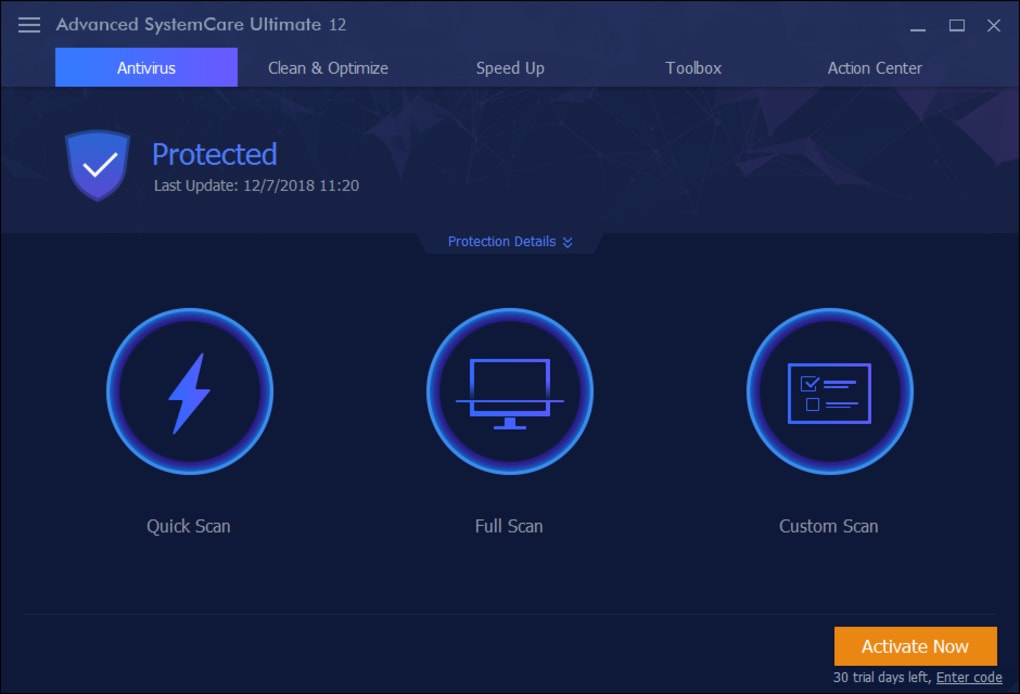
Task: Open the Enter code link
Action: click(969, 677)
